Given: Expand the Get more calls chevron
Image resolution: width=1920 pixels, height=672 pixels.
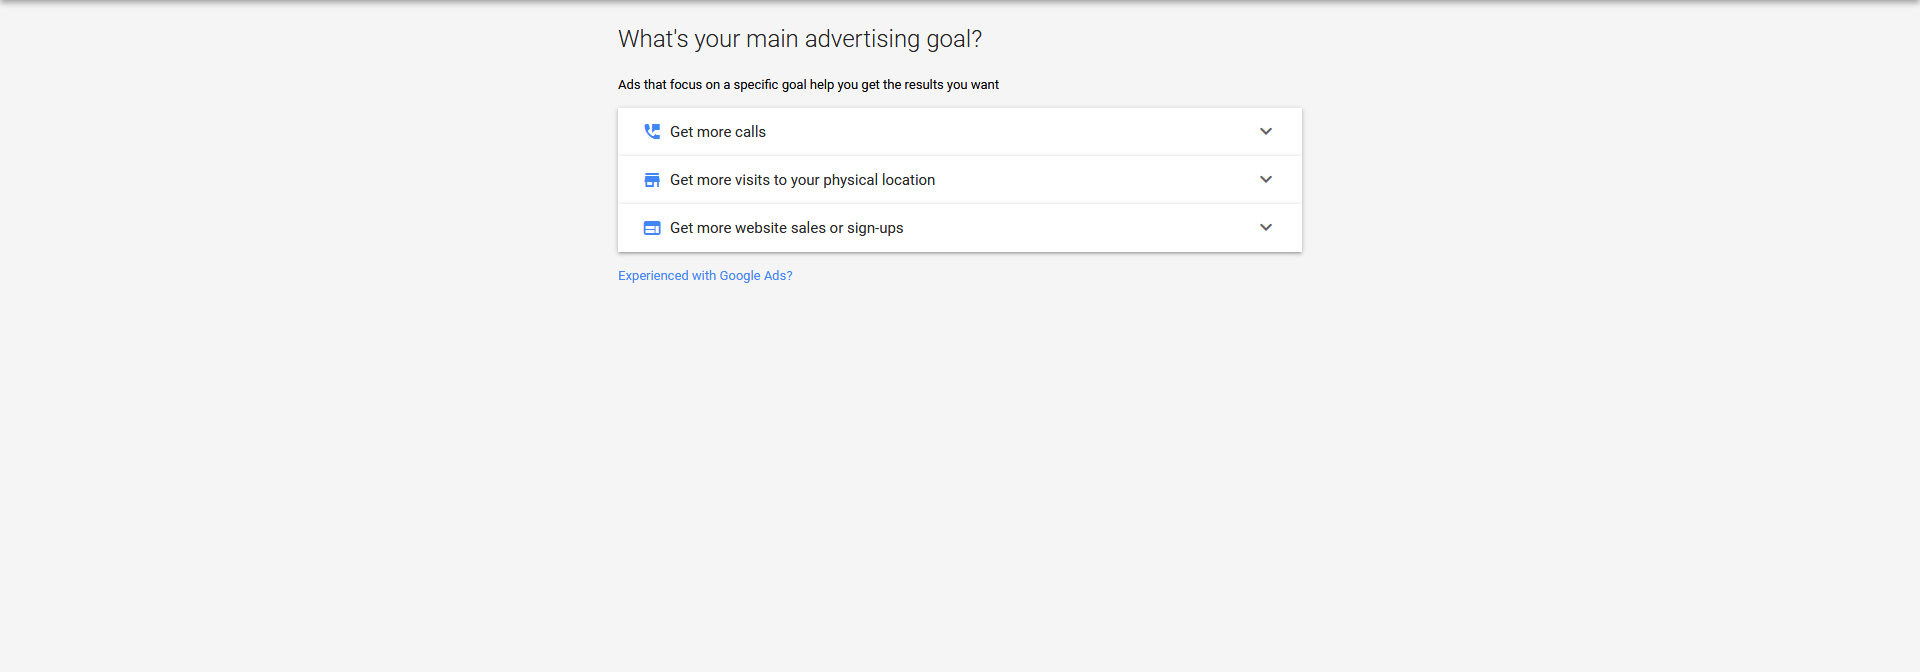Looking at the screenshot, I should (x=1266, y=131).
